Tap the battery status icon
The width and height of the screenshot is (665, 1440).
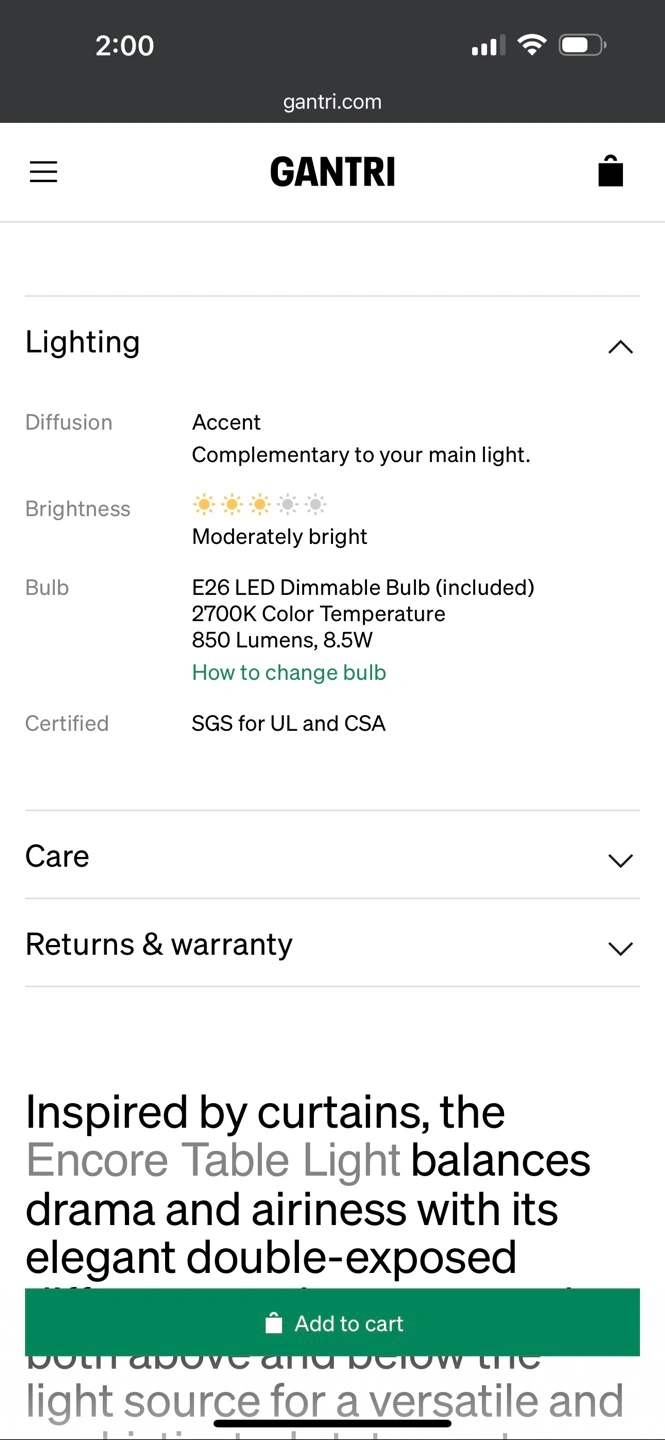coord(584,45)
